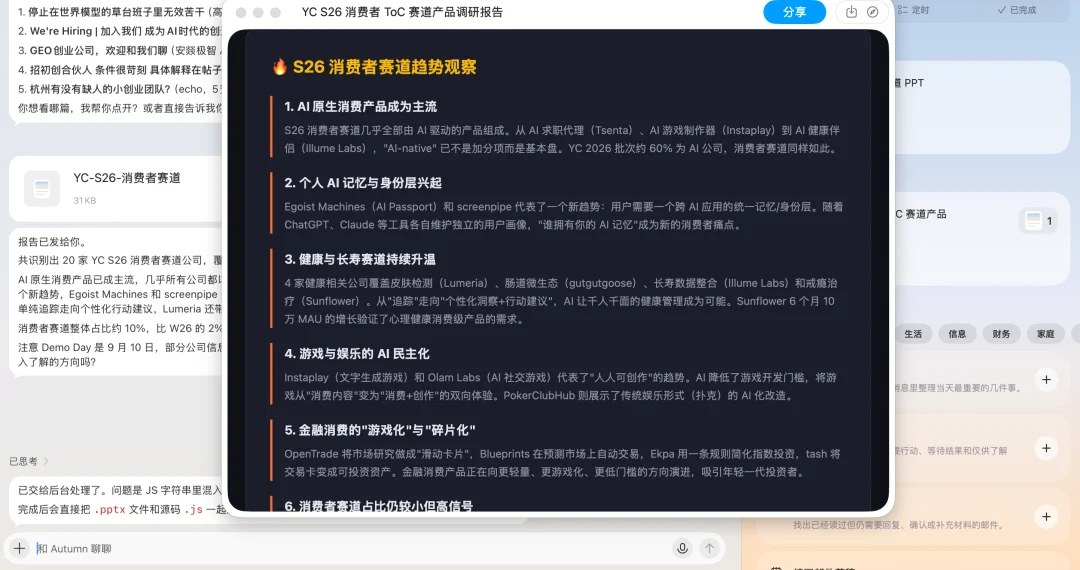Viewport: 1080px width, 570px height.
Task: Select the 财务 category chip
Action: tap(1001, 334)
